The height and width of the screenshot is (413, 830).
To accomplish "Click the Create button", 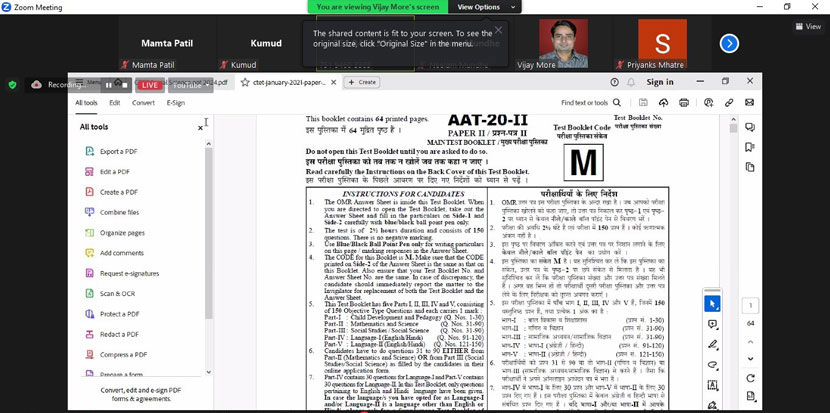I will click(x=362, y=82).
